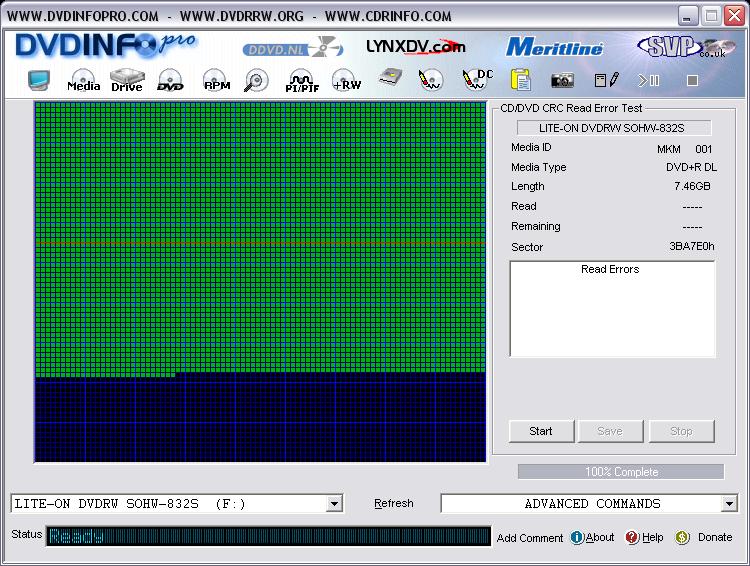Click the Ready status display
Screen dimensions: 750x566
pyautogui.click(x=268, y=536)
